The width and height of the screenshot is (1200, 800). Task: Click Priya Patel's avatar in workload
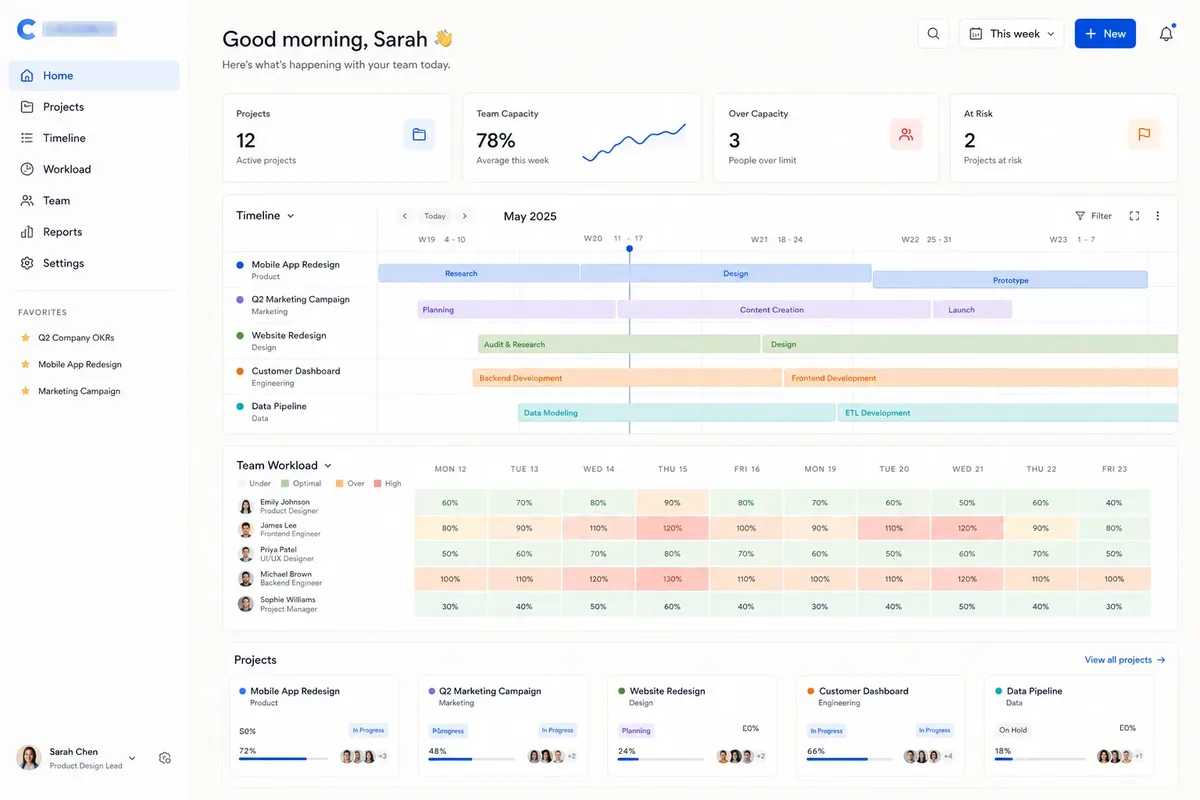pos(245,554)
